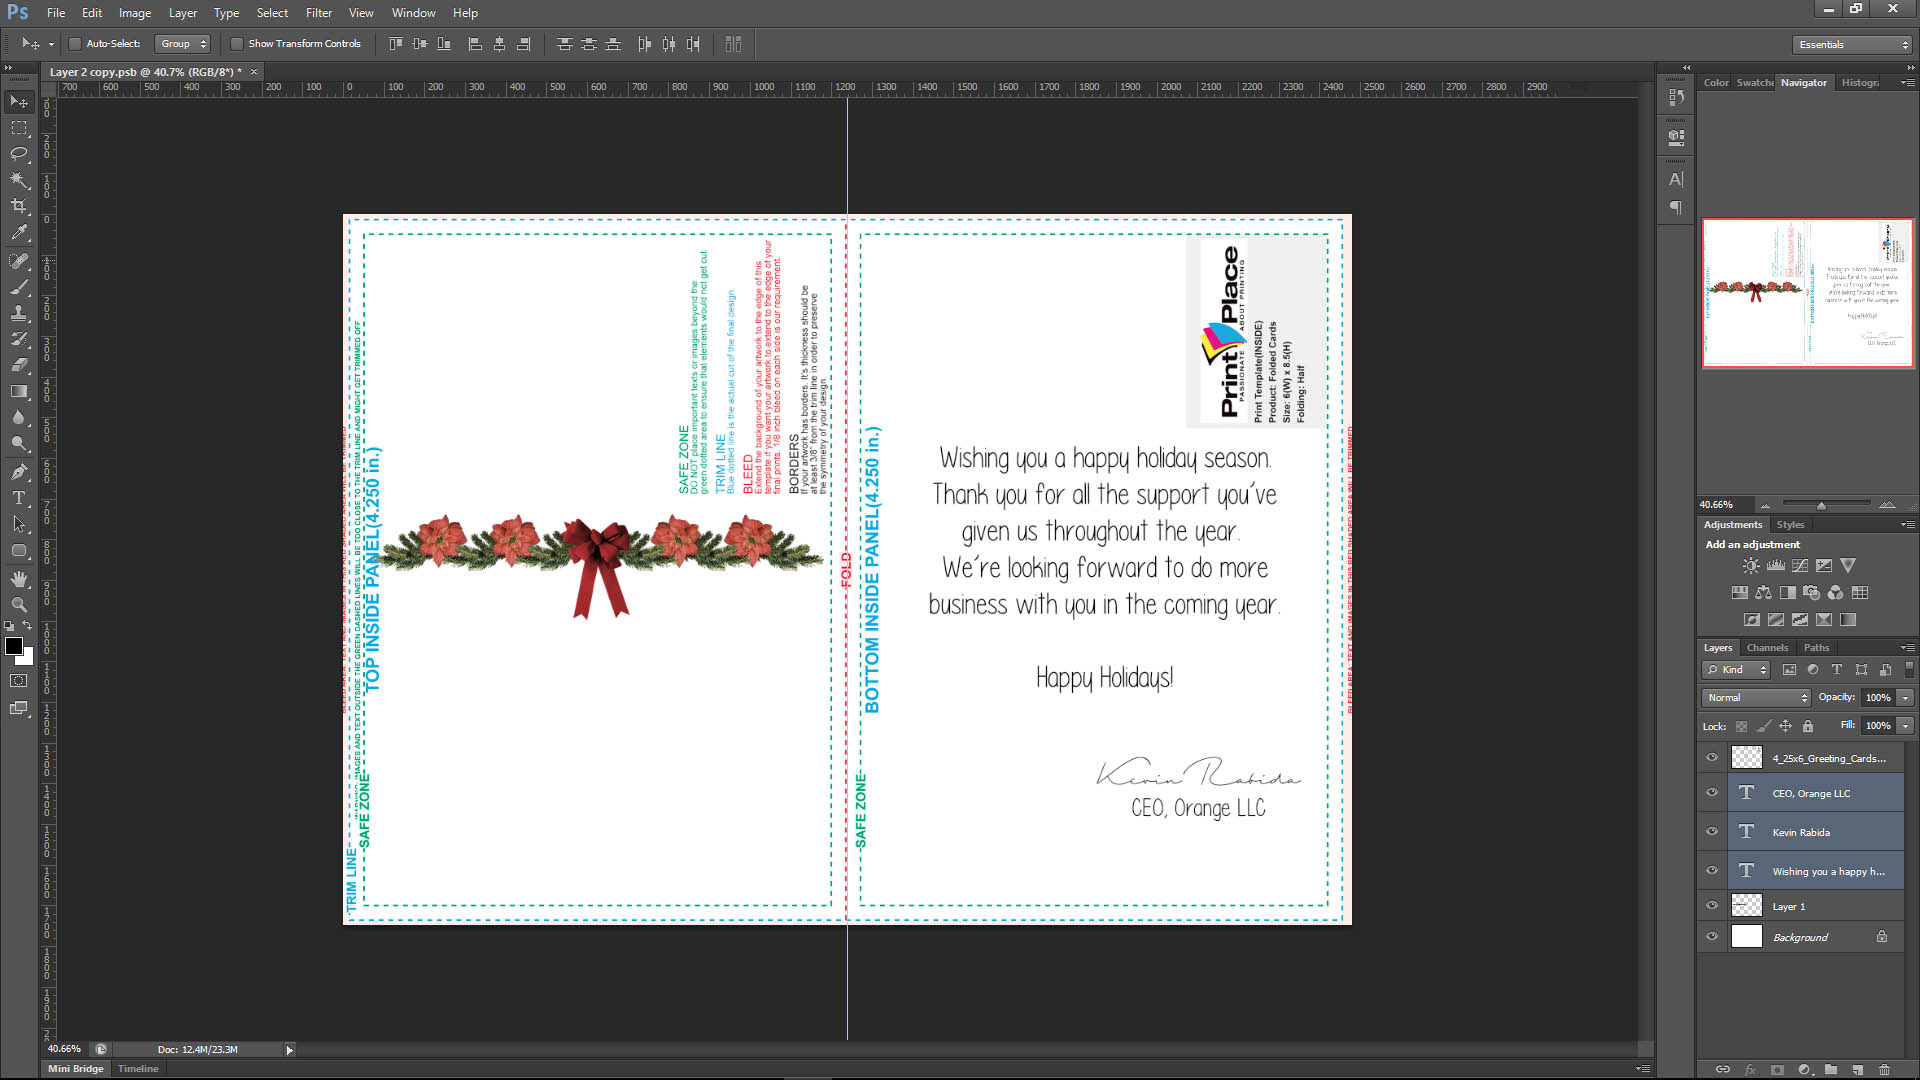The width and height of the screenshot is (1920, 1080).
Task: Select the Eyedropper tool
Action: pyautogui.click(x=18, y=233)
